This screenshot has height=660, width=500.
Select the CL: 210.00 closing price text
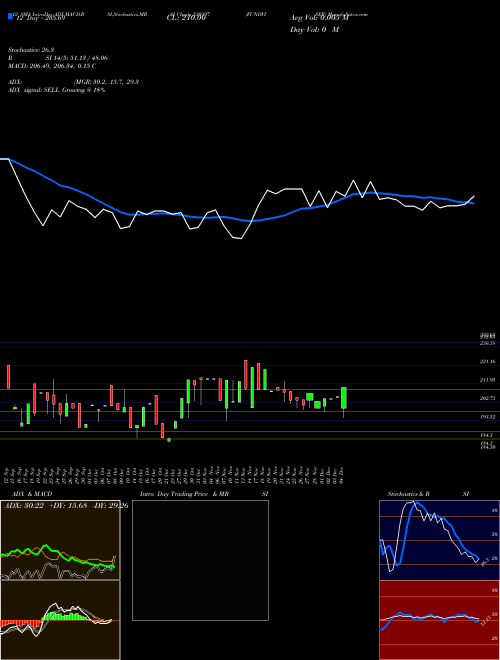186,18
